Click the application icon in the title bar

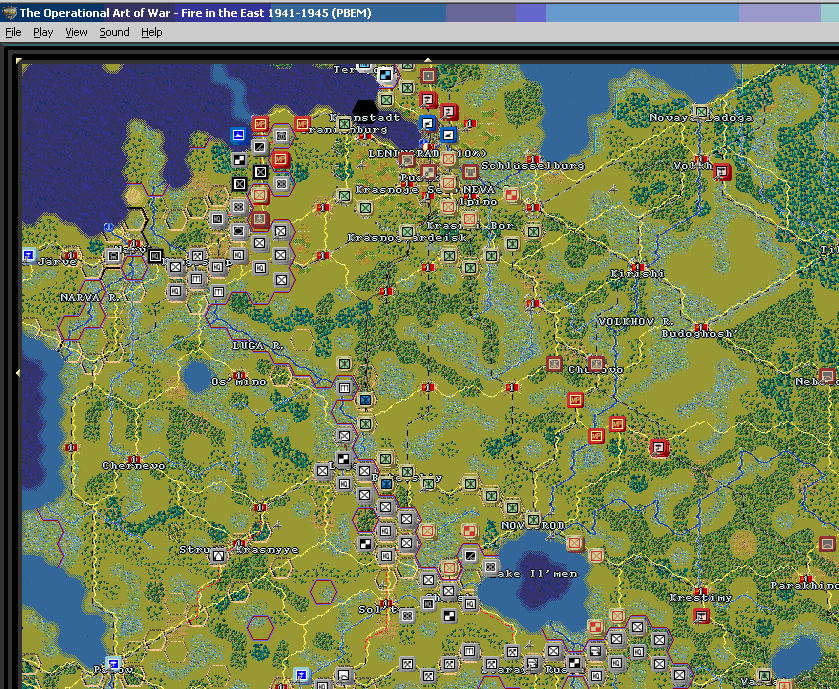(x=9, y=12)
